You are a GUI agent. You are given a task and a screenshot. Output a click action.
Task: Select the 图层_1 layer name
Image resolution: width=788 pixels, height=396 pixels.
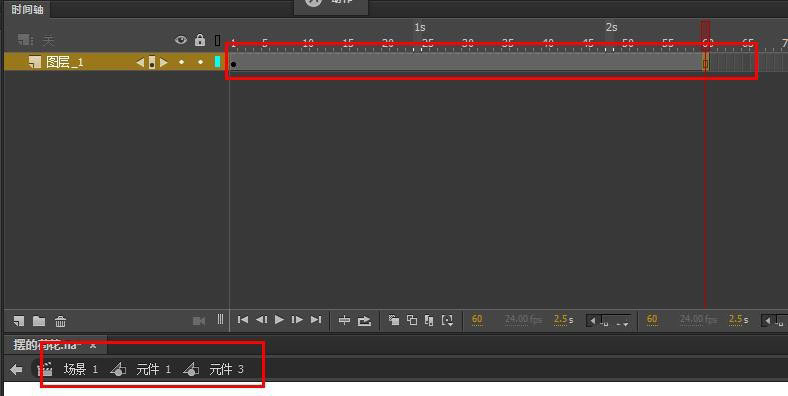pos(65,62)
